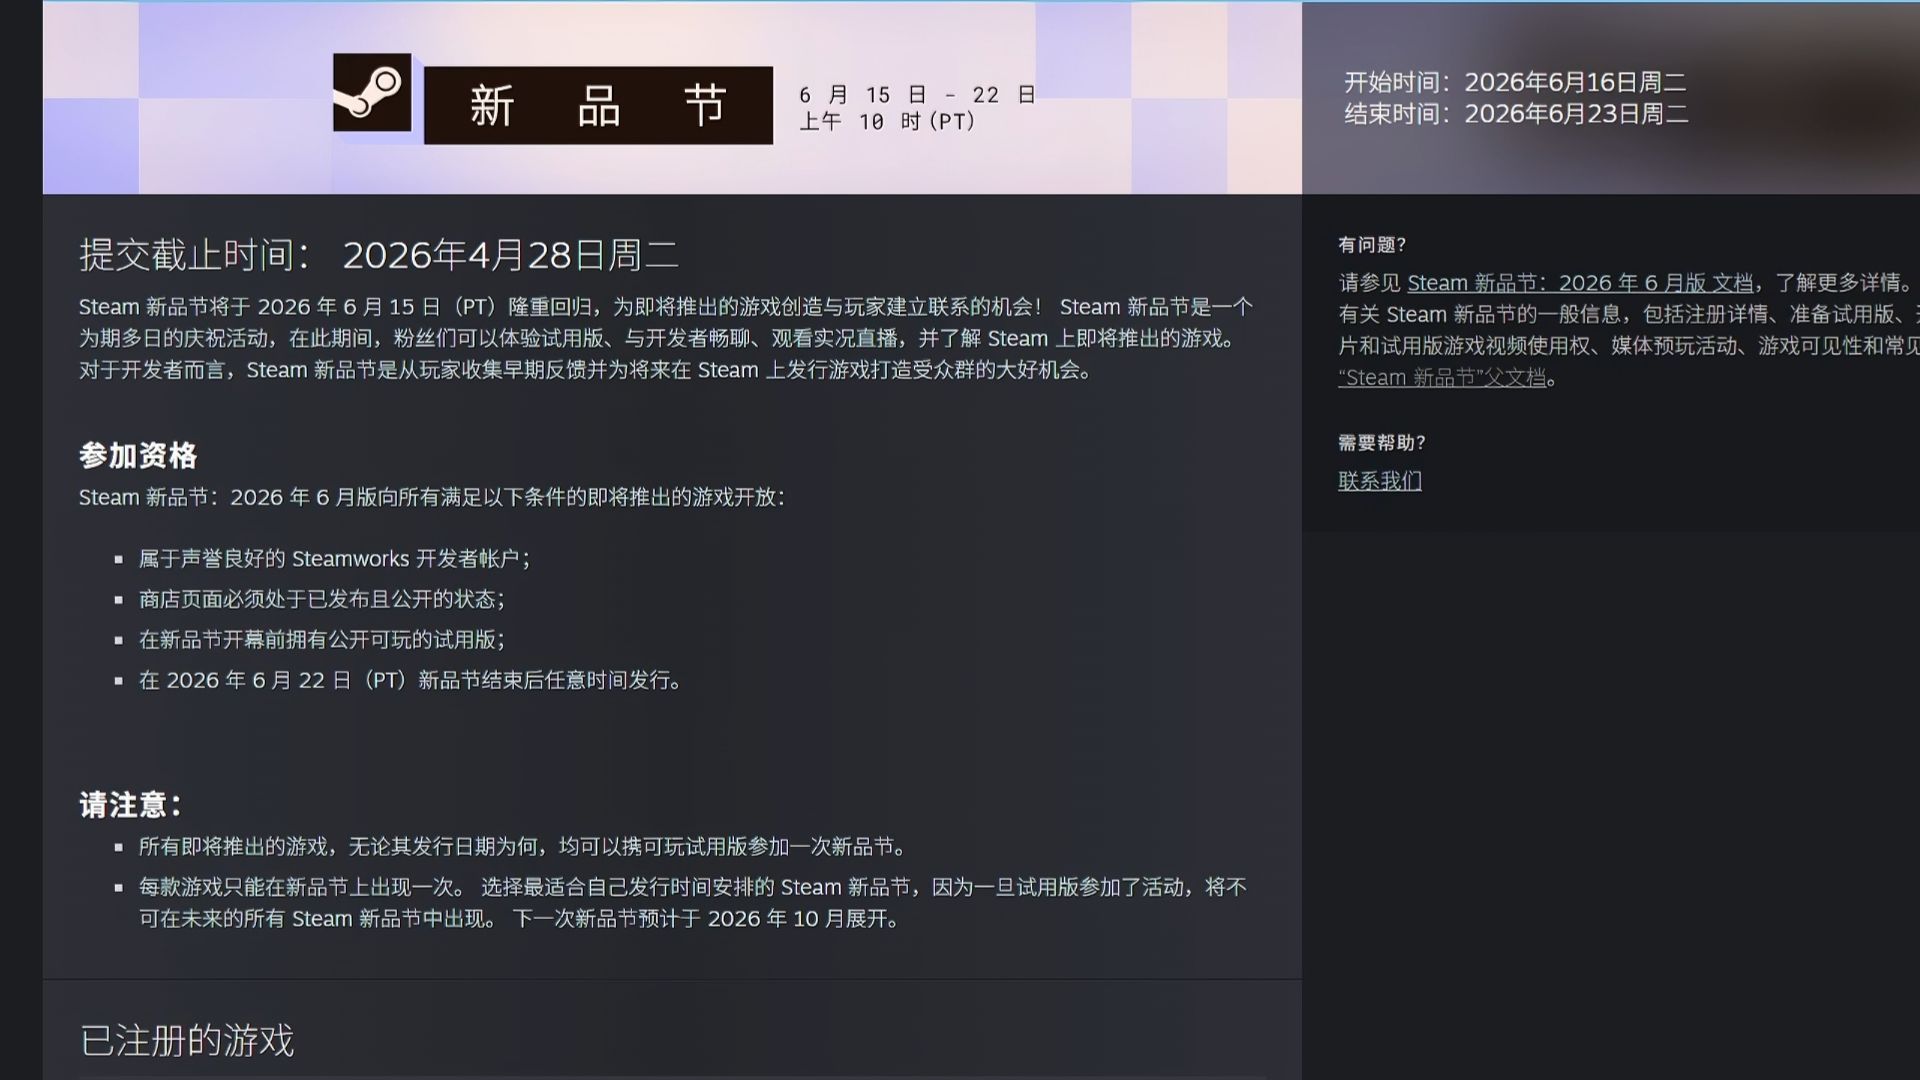Viewport: 1920px width, 1080px height.
Task: Click the 参加资格 heading
Action: click(138, 456)
